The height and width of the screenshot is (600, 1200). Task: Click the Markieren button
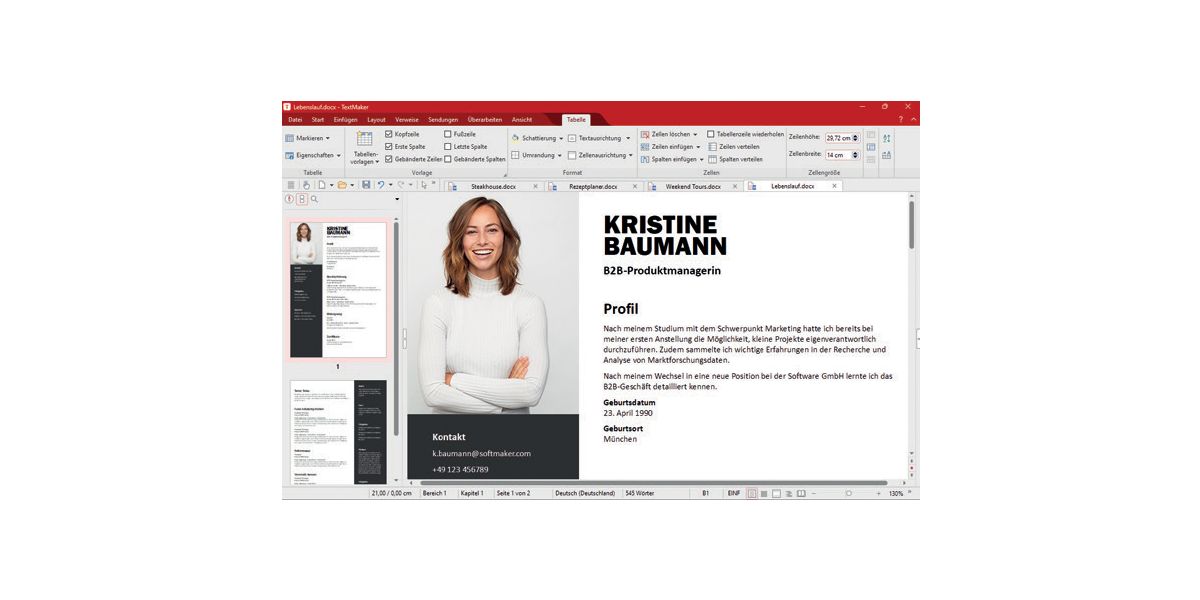(309, 138)
